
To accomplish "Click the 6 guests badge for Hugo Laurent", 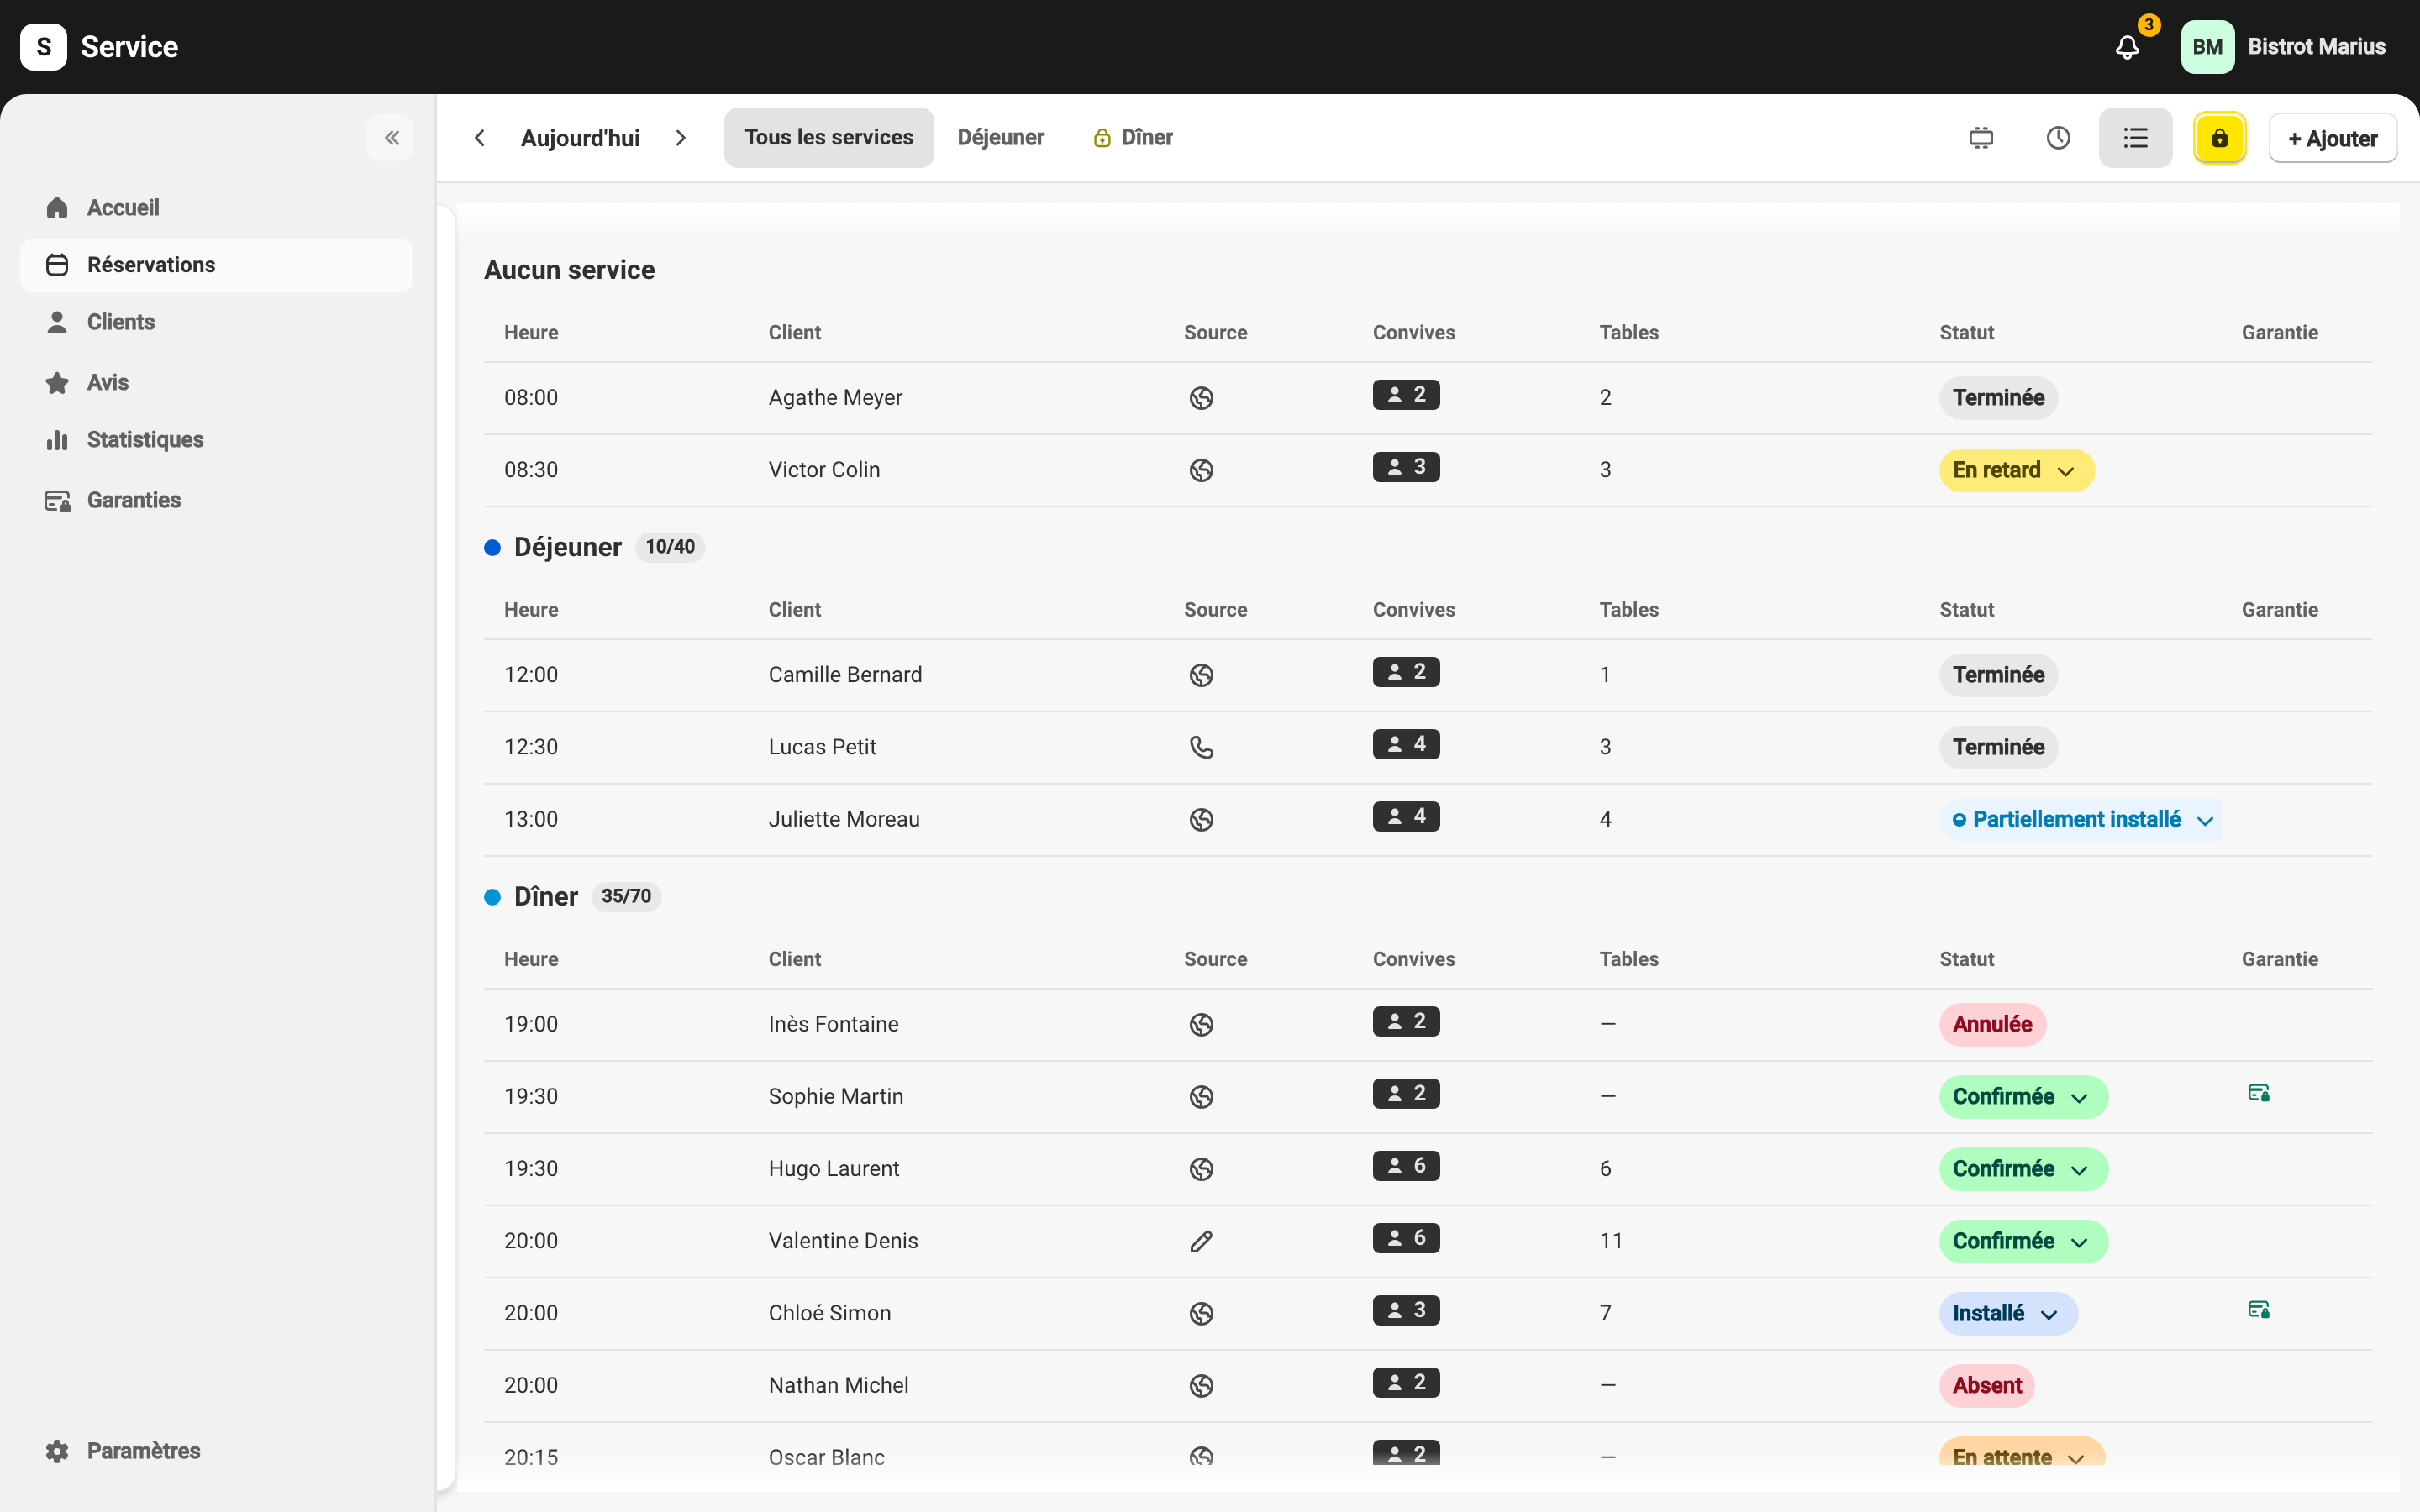I will (x=1406, y=1166).
